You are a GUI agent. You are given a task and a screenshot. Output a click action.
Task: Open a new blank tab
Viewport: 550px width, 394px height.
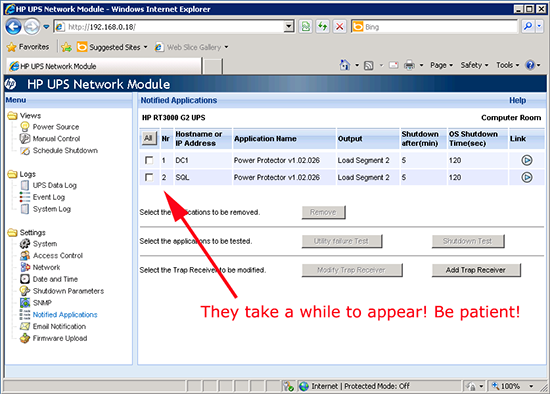[213, 66]
